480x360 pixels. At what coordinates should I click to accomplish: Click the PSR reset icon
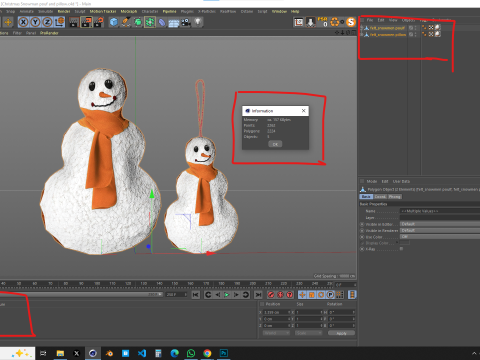[323, 22]
